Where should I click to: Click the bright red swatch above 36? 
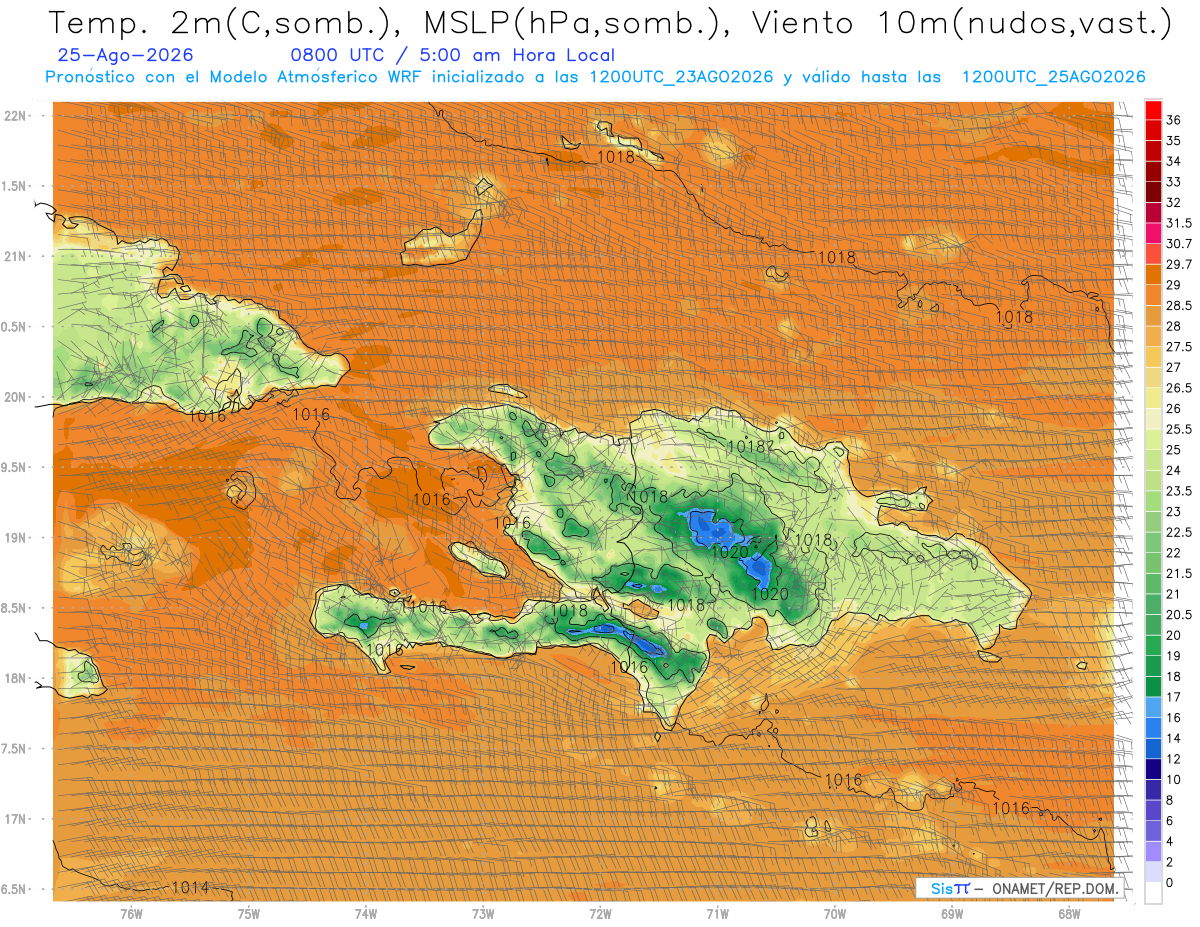click(x=1153, y=110)
